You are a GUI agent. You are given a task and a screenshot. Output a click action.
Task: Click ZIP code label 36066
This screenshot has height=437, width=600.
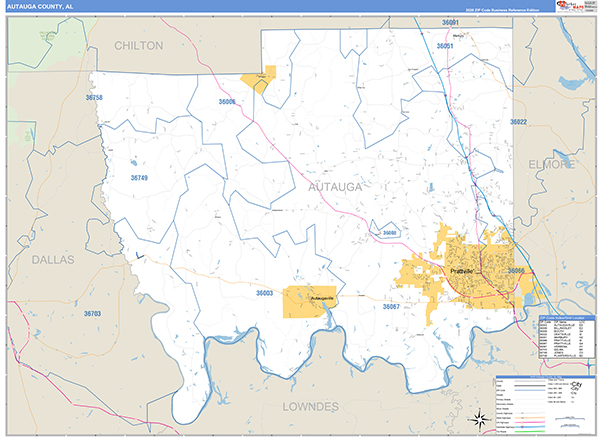click(x=516, y=271)
